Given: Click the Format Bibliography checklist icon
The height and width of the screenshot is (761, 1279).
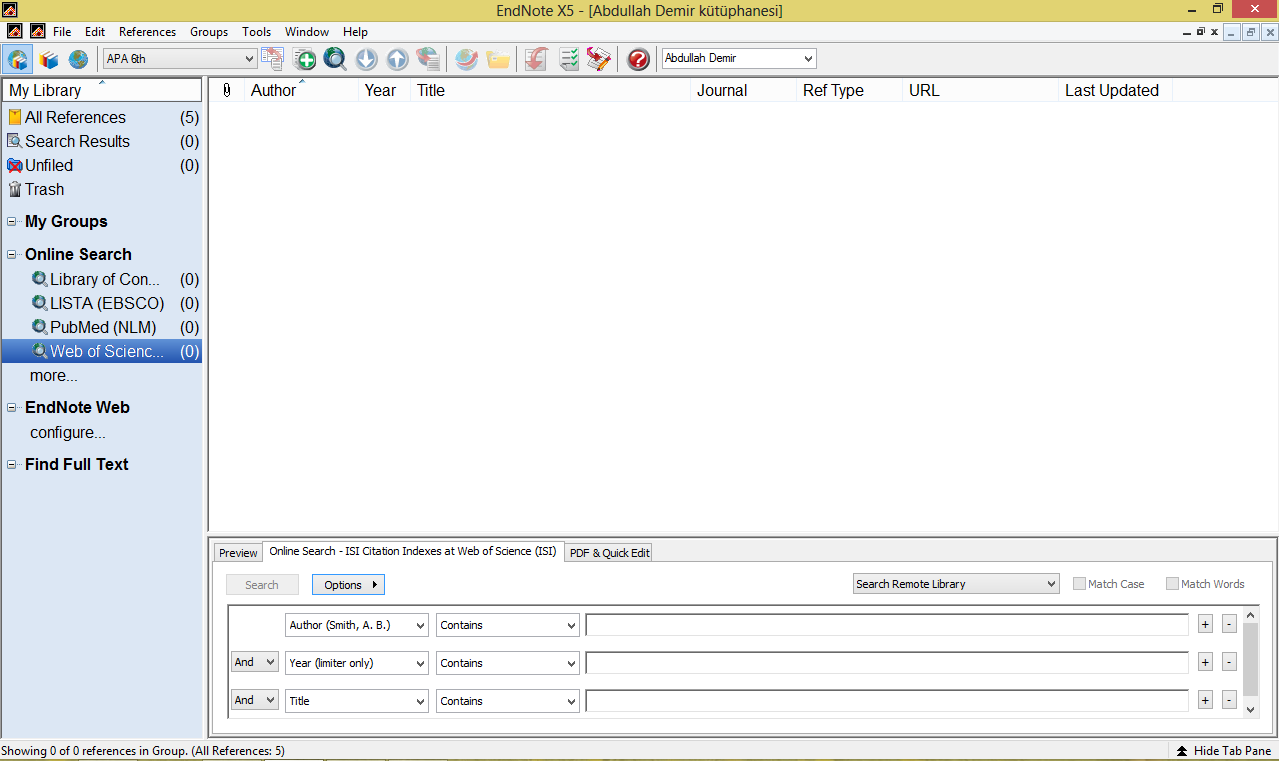Looking at the screenshot, I should tap(569, 59).
